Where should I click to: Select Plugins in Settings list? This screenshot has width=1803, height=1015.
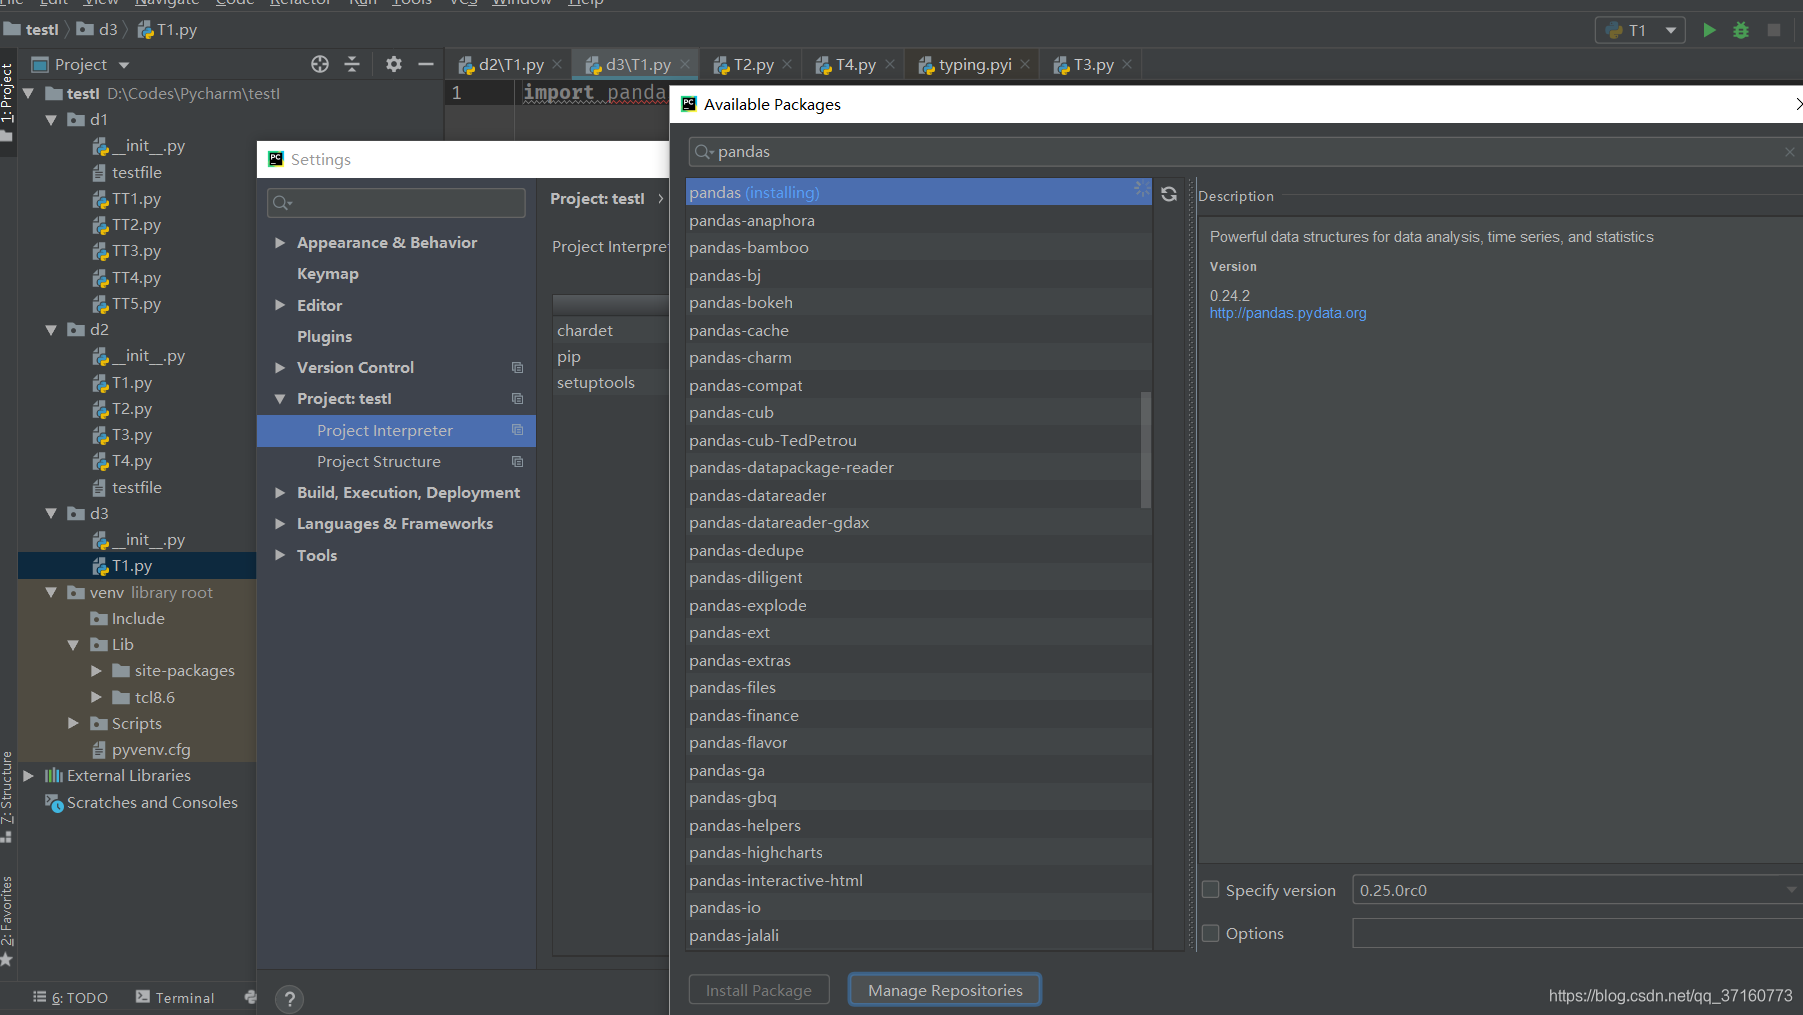click(x=324, y=337)
